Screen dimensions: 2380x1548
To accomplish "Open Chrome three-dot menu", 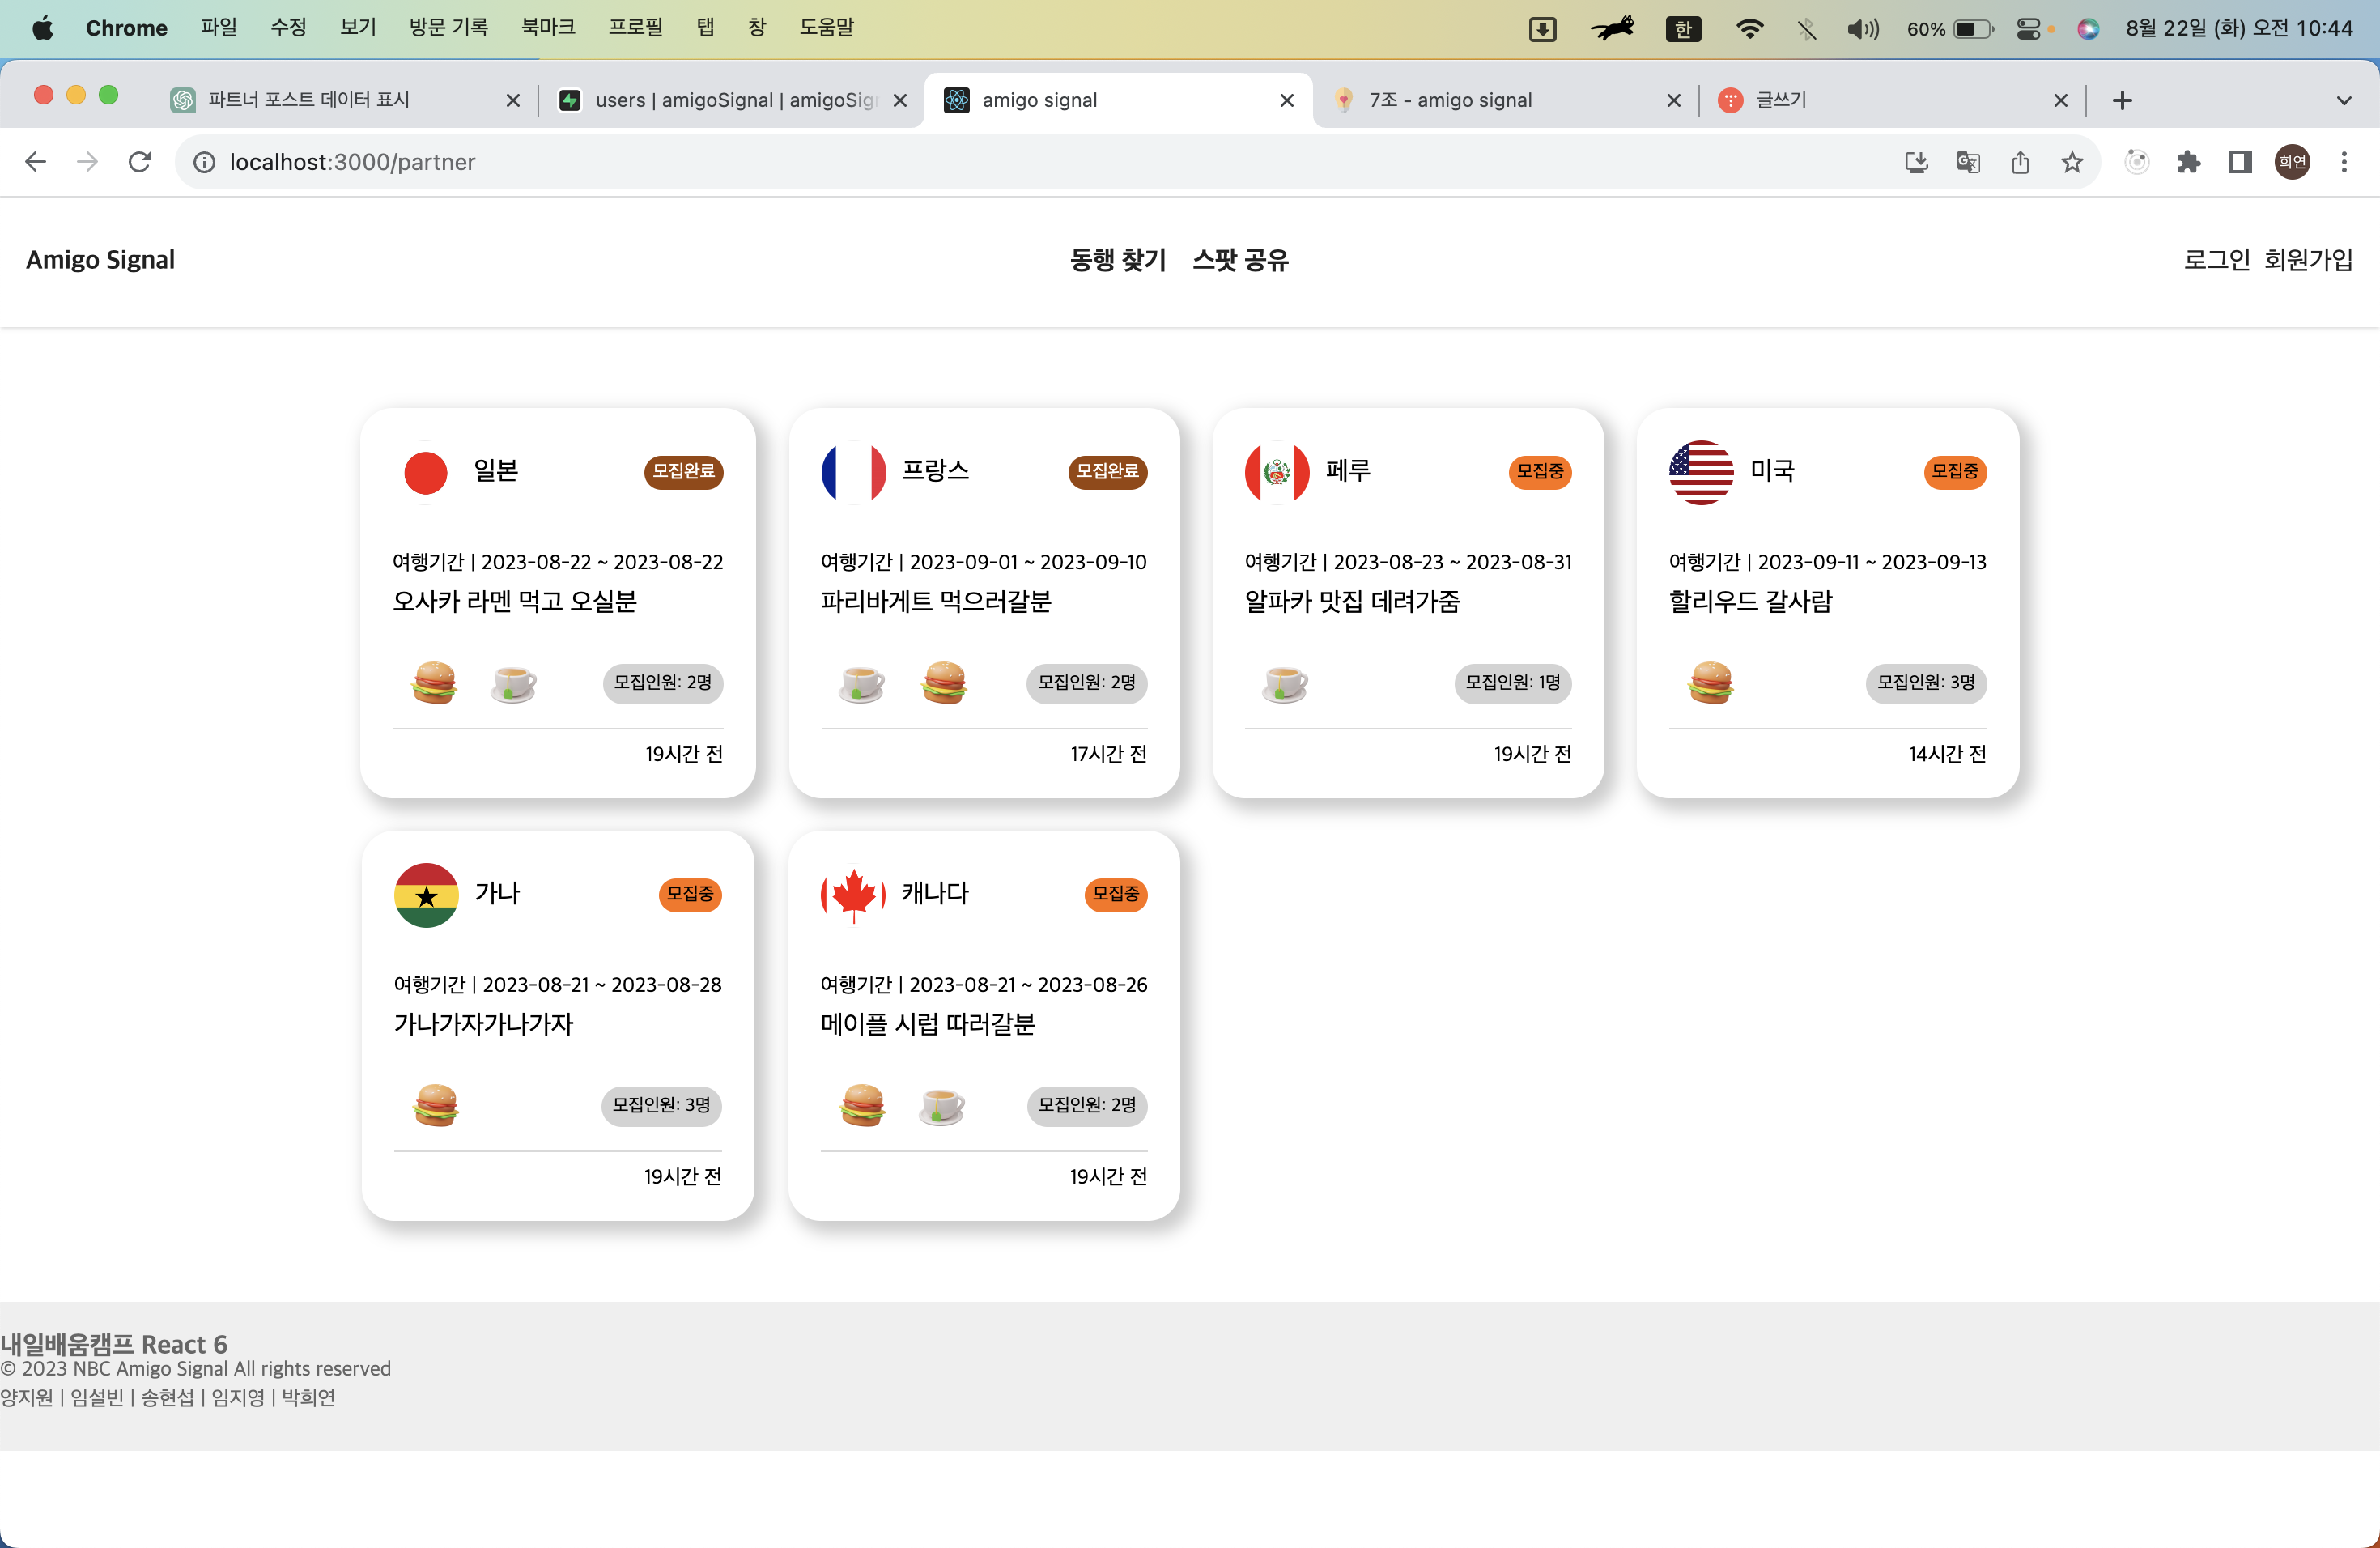I will point(2343,162).
